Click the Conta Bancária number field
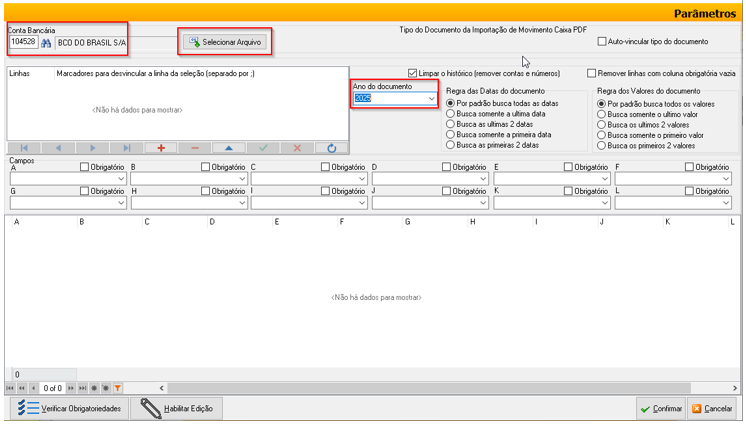The width and height of the screenshot is (746, 424). (22, 43)
